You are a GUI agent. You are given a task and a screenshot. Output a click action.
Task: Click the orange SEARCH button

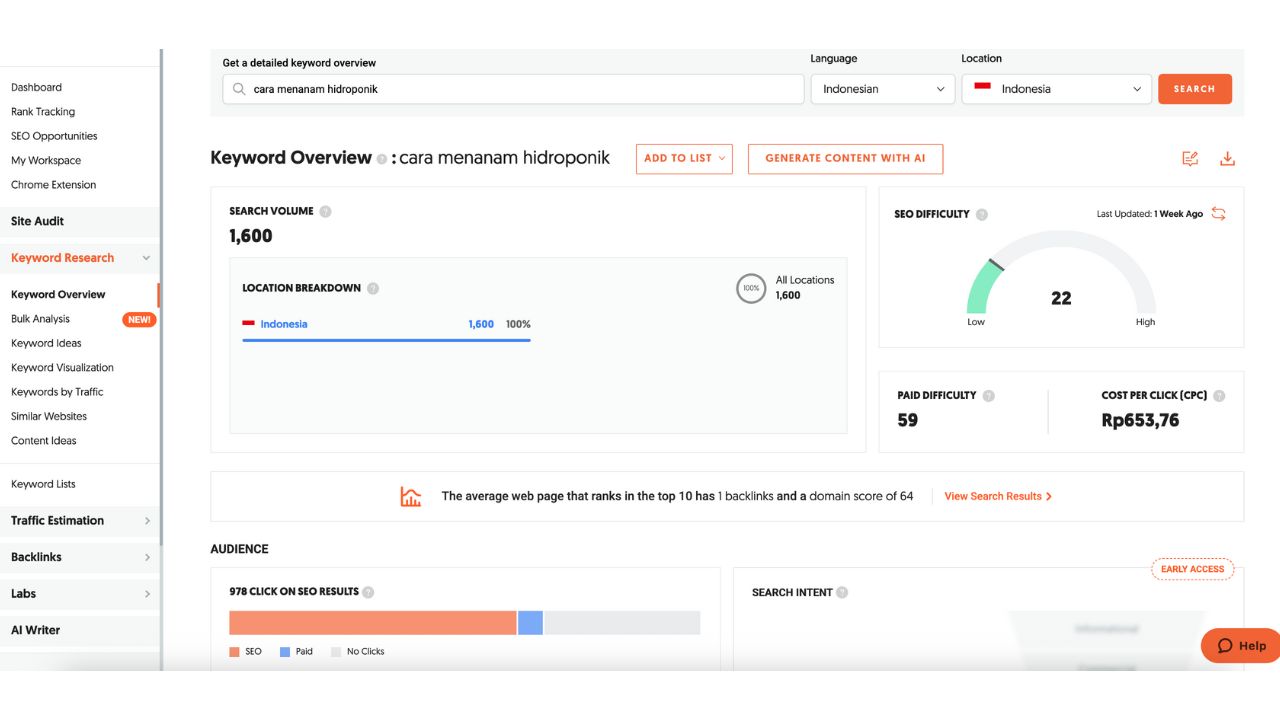[x=1195, y=89]
